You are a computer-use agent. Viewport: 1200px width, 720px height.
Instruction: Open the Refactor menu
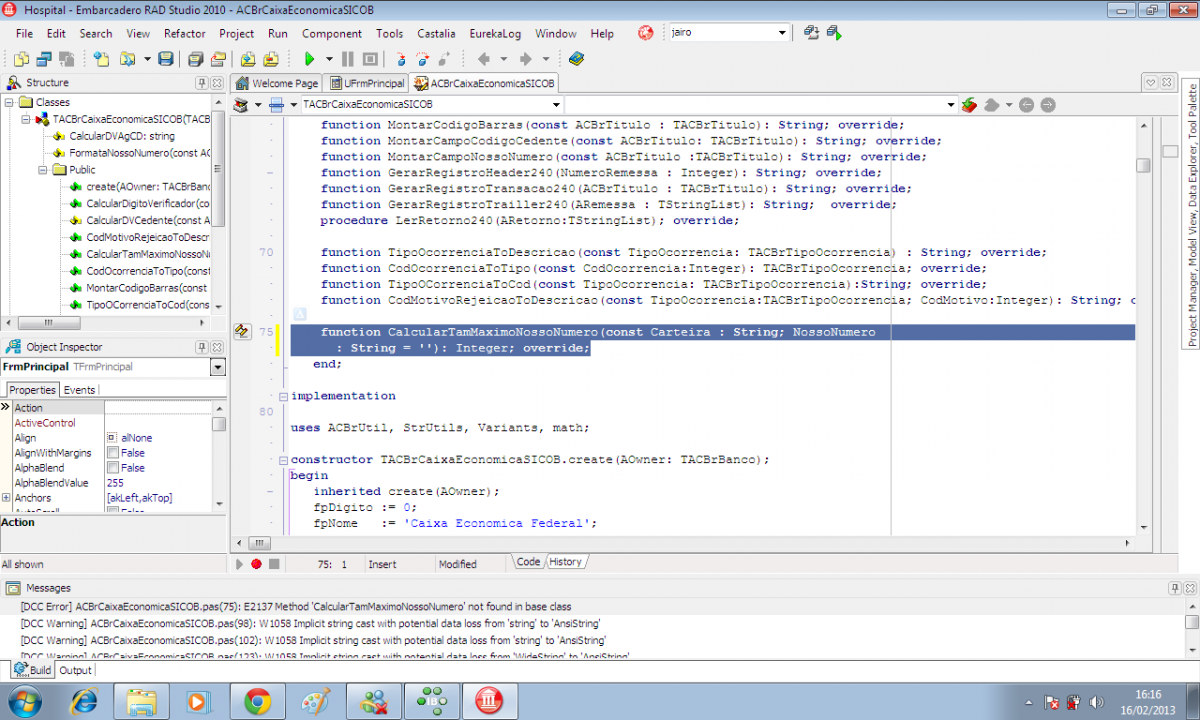click(185, 33)
